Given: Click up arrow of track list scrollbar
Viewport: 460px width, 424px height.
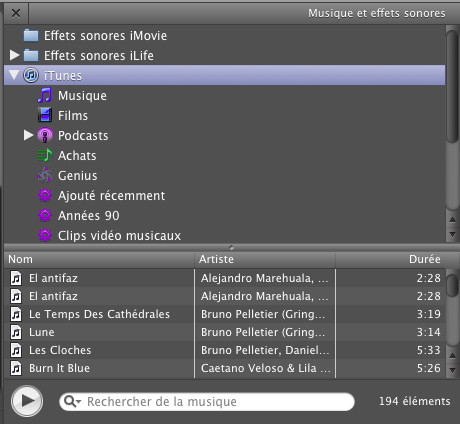Looking at the screenshot, I should click(x=452, y=355).
